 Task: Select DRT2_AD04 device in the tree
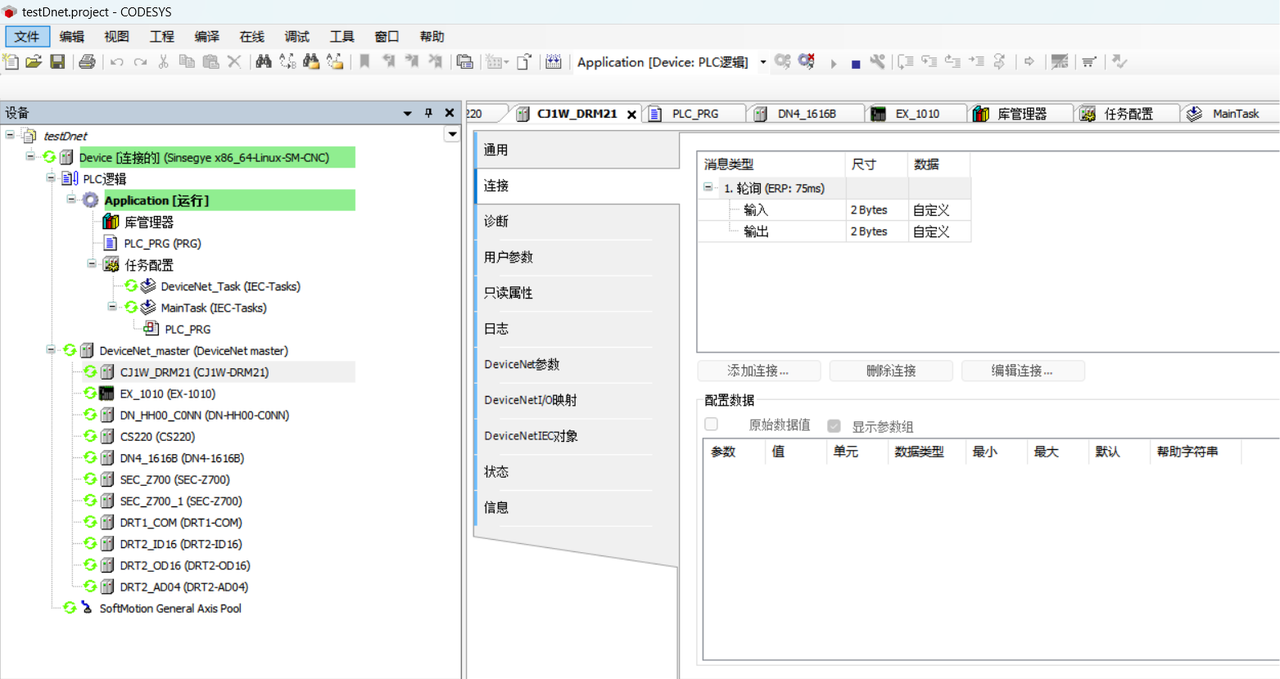(183, 587)
